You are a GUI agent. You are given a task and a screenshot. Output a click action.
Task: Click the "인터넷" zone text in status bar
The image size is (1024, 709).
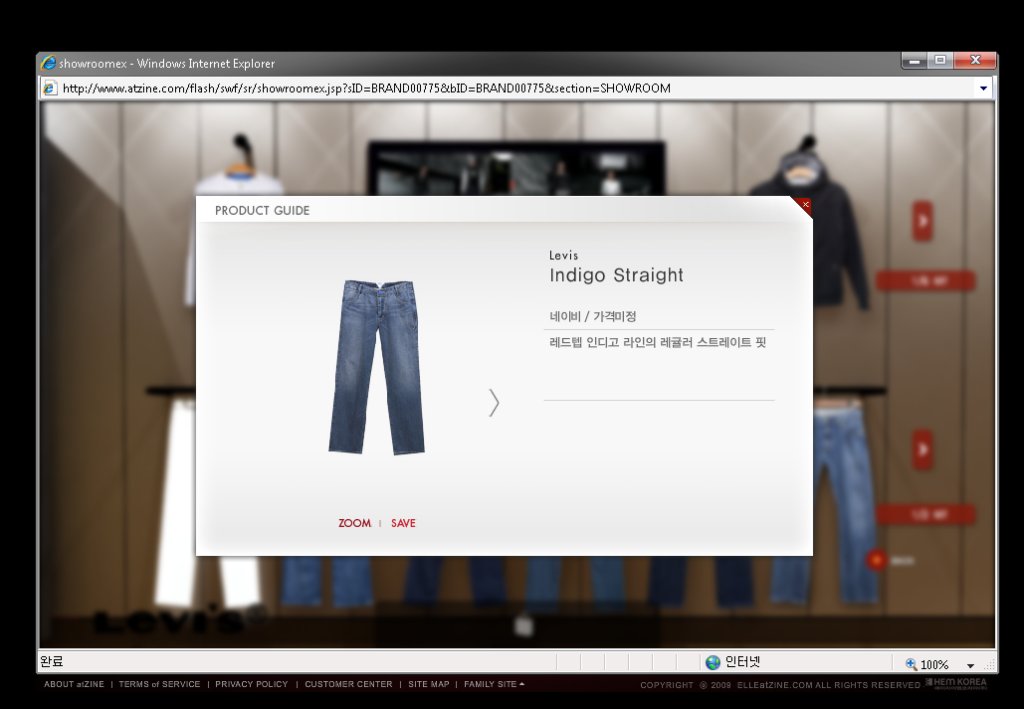click(x=743, y=662)
